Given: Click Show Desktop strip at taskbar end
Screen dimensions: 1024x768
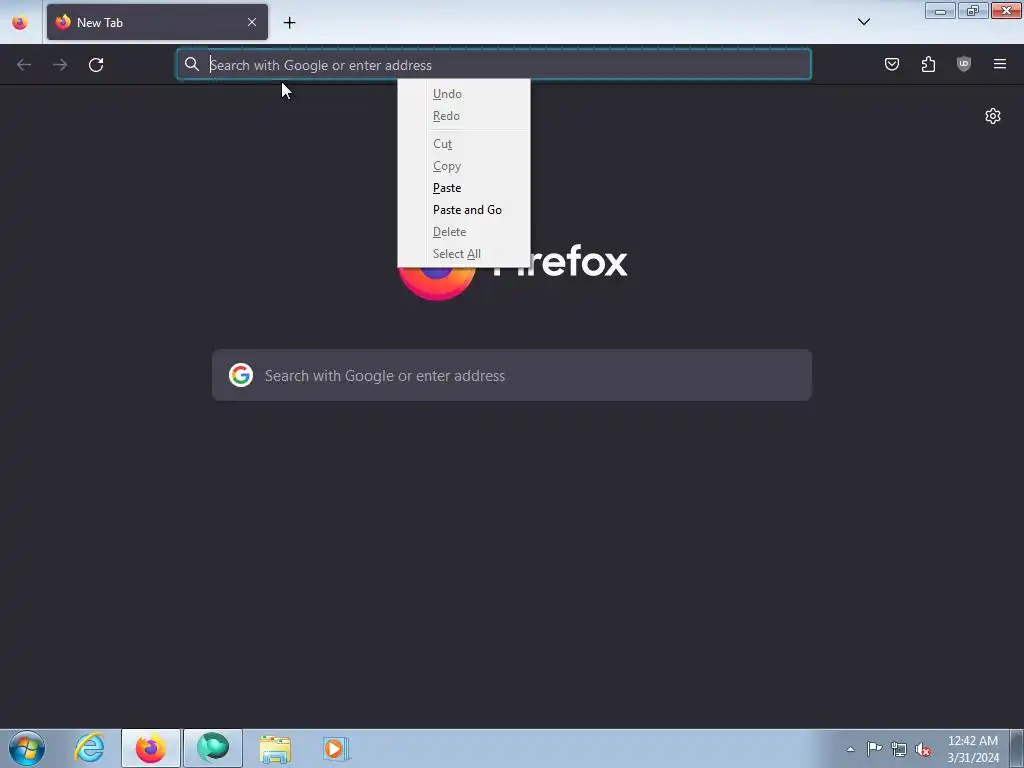Looking at the screenshot, I should (1017, 749).
